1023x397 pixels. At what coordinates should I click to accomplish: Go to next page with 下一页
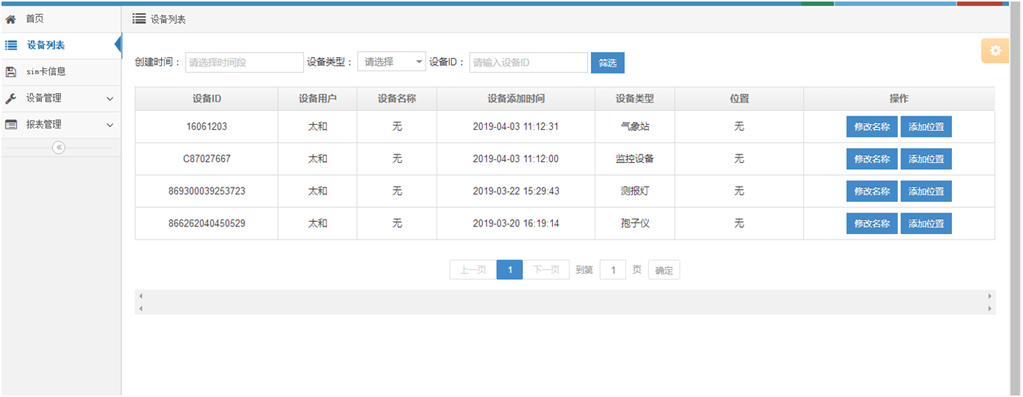546,270
